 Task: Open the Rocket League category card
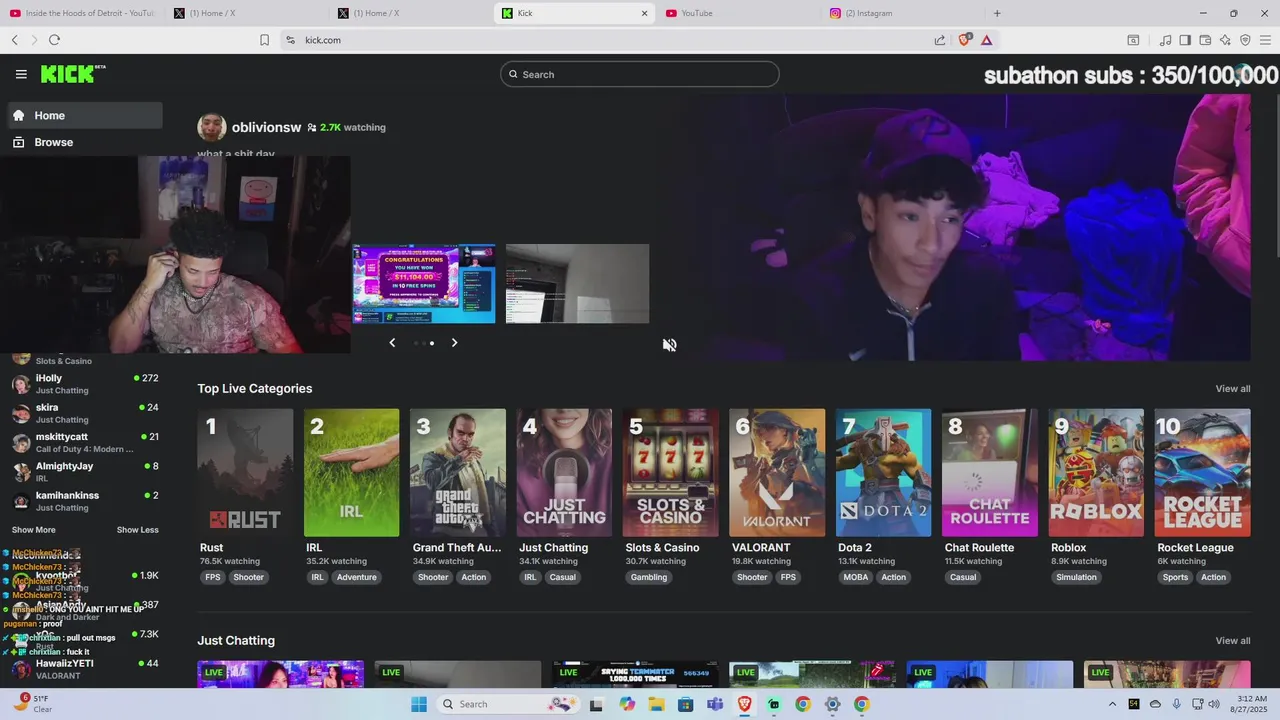coord(1202,473)
